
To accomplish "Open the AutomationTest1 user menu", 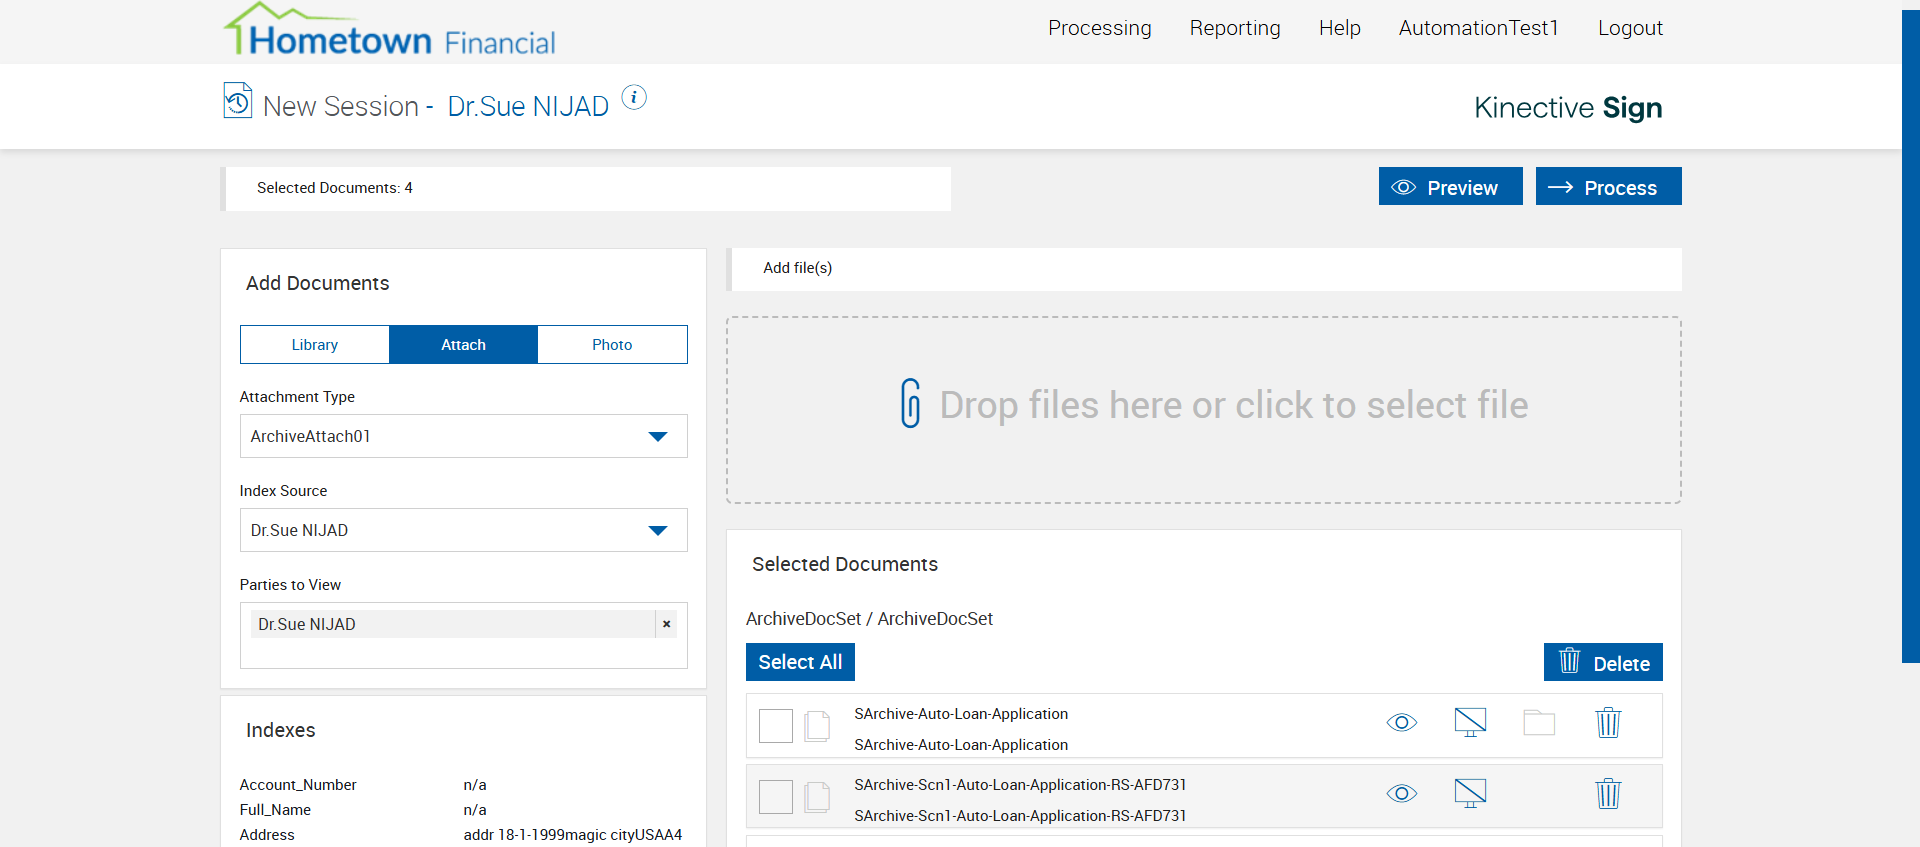I will [1479, 28].
